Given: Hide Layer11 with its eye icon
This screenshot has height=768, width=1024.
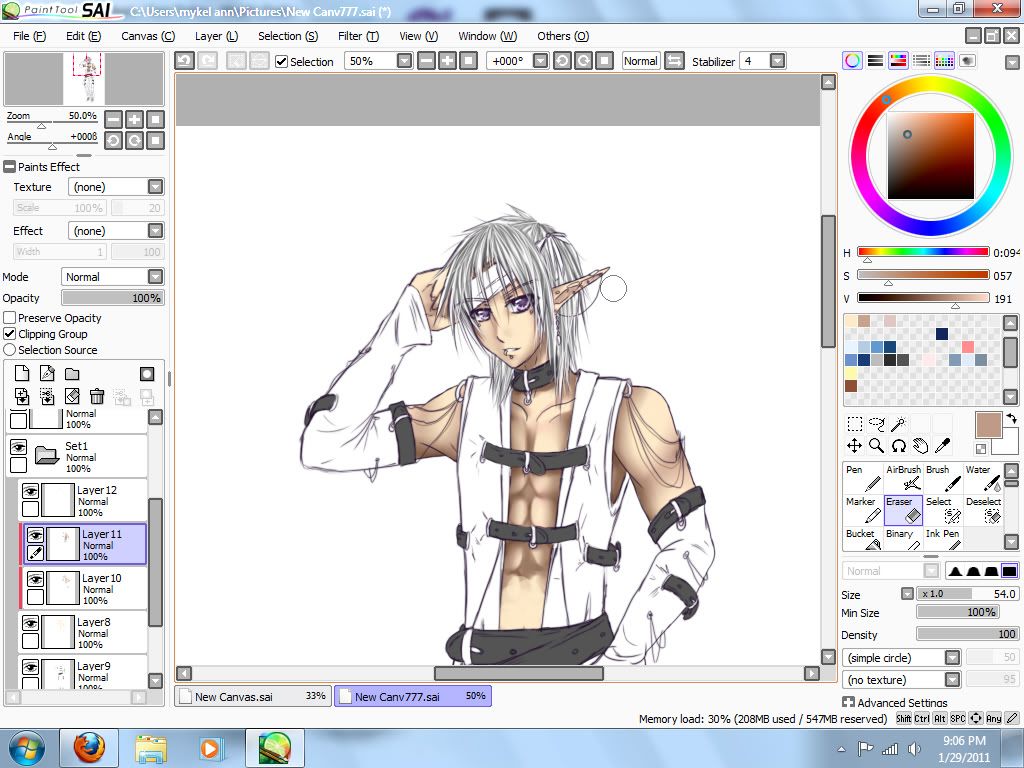Looking at the screenshot, I should coord(35,536).
